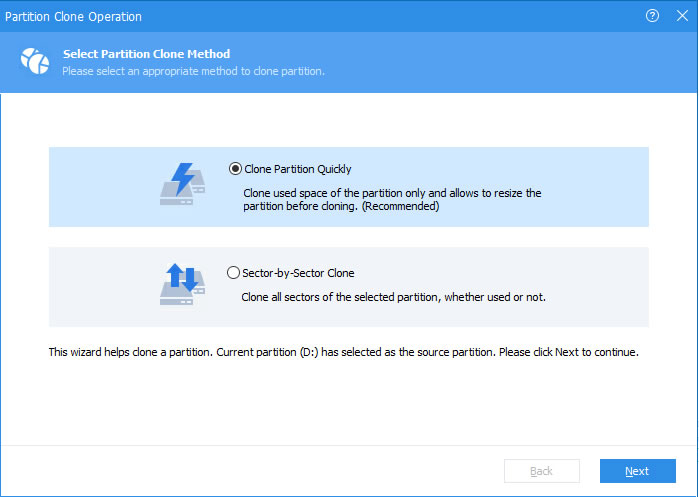Click the 'Select Partition Clone Method' heading

147,54
